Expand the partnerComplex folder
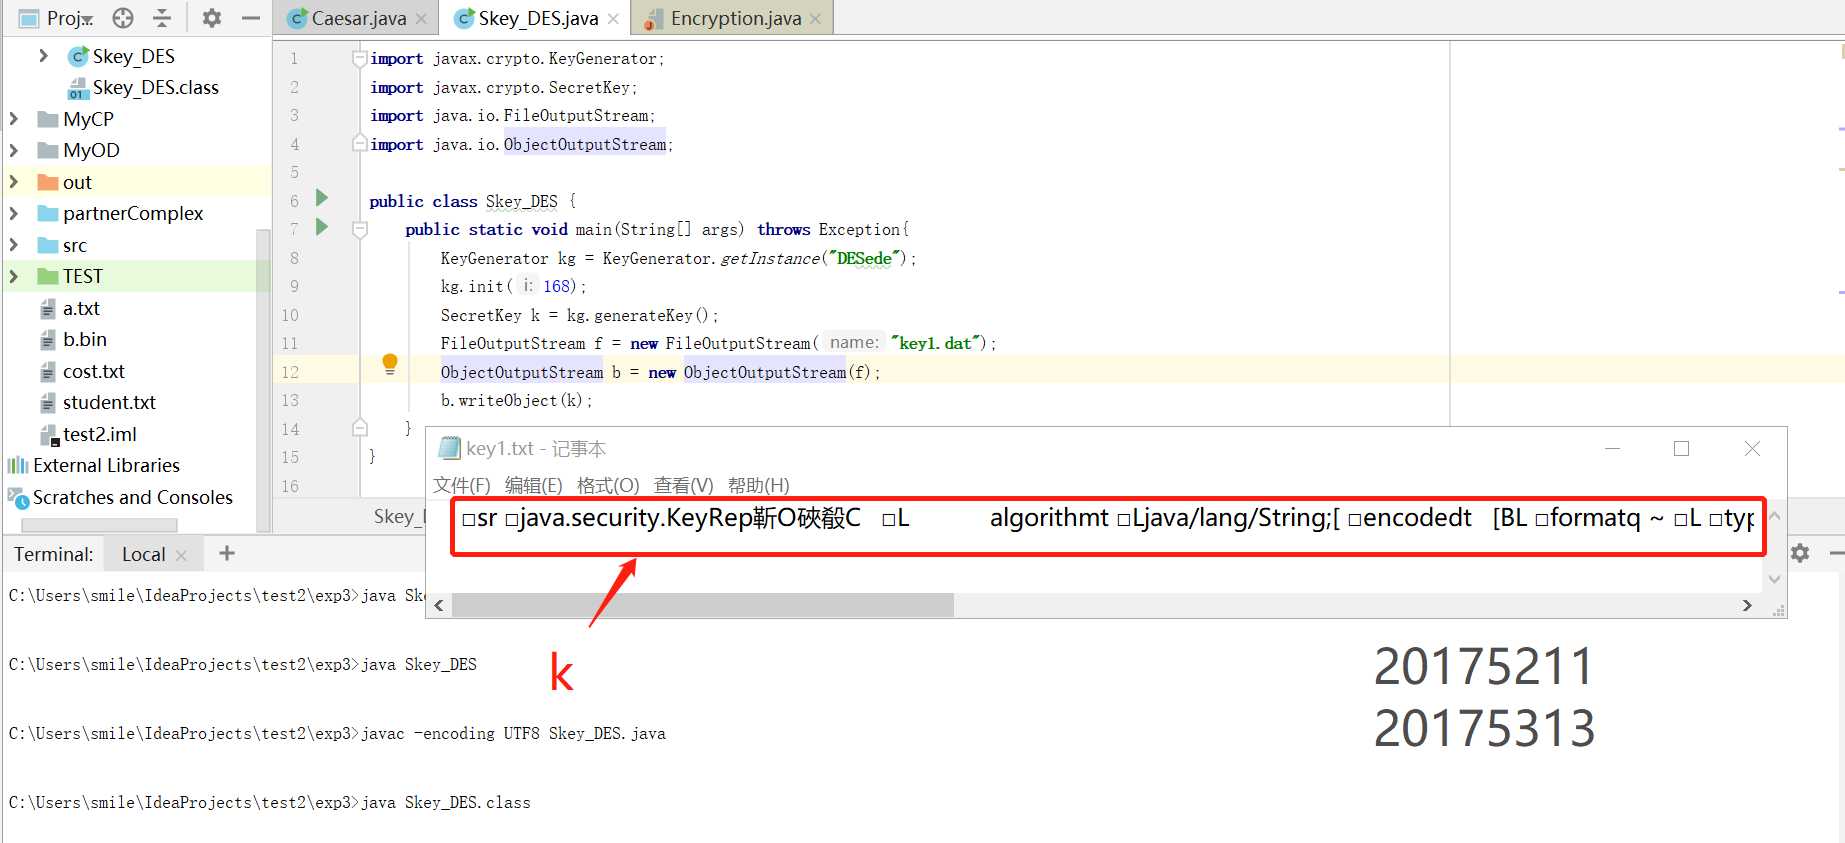The image size is (1845, 843). tap(13, 213)
